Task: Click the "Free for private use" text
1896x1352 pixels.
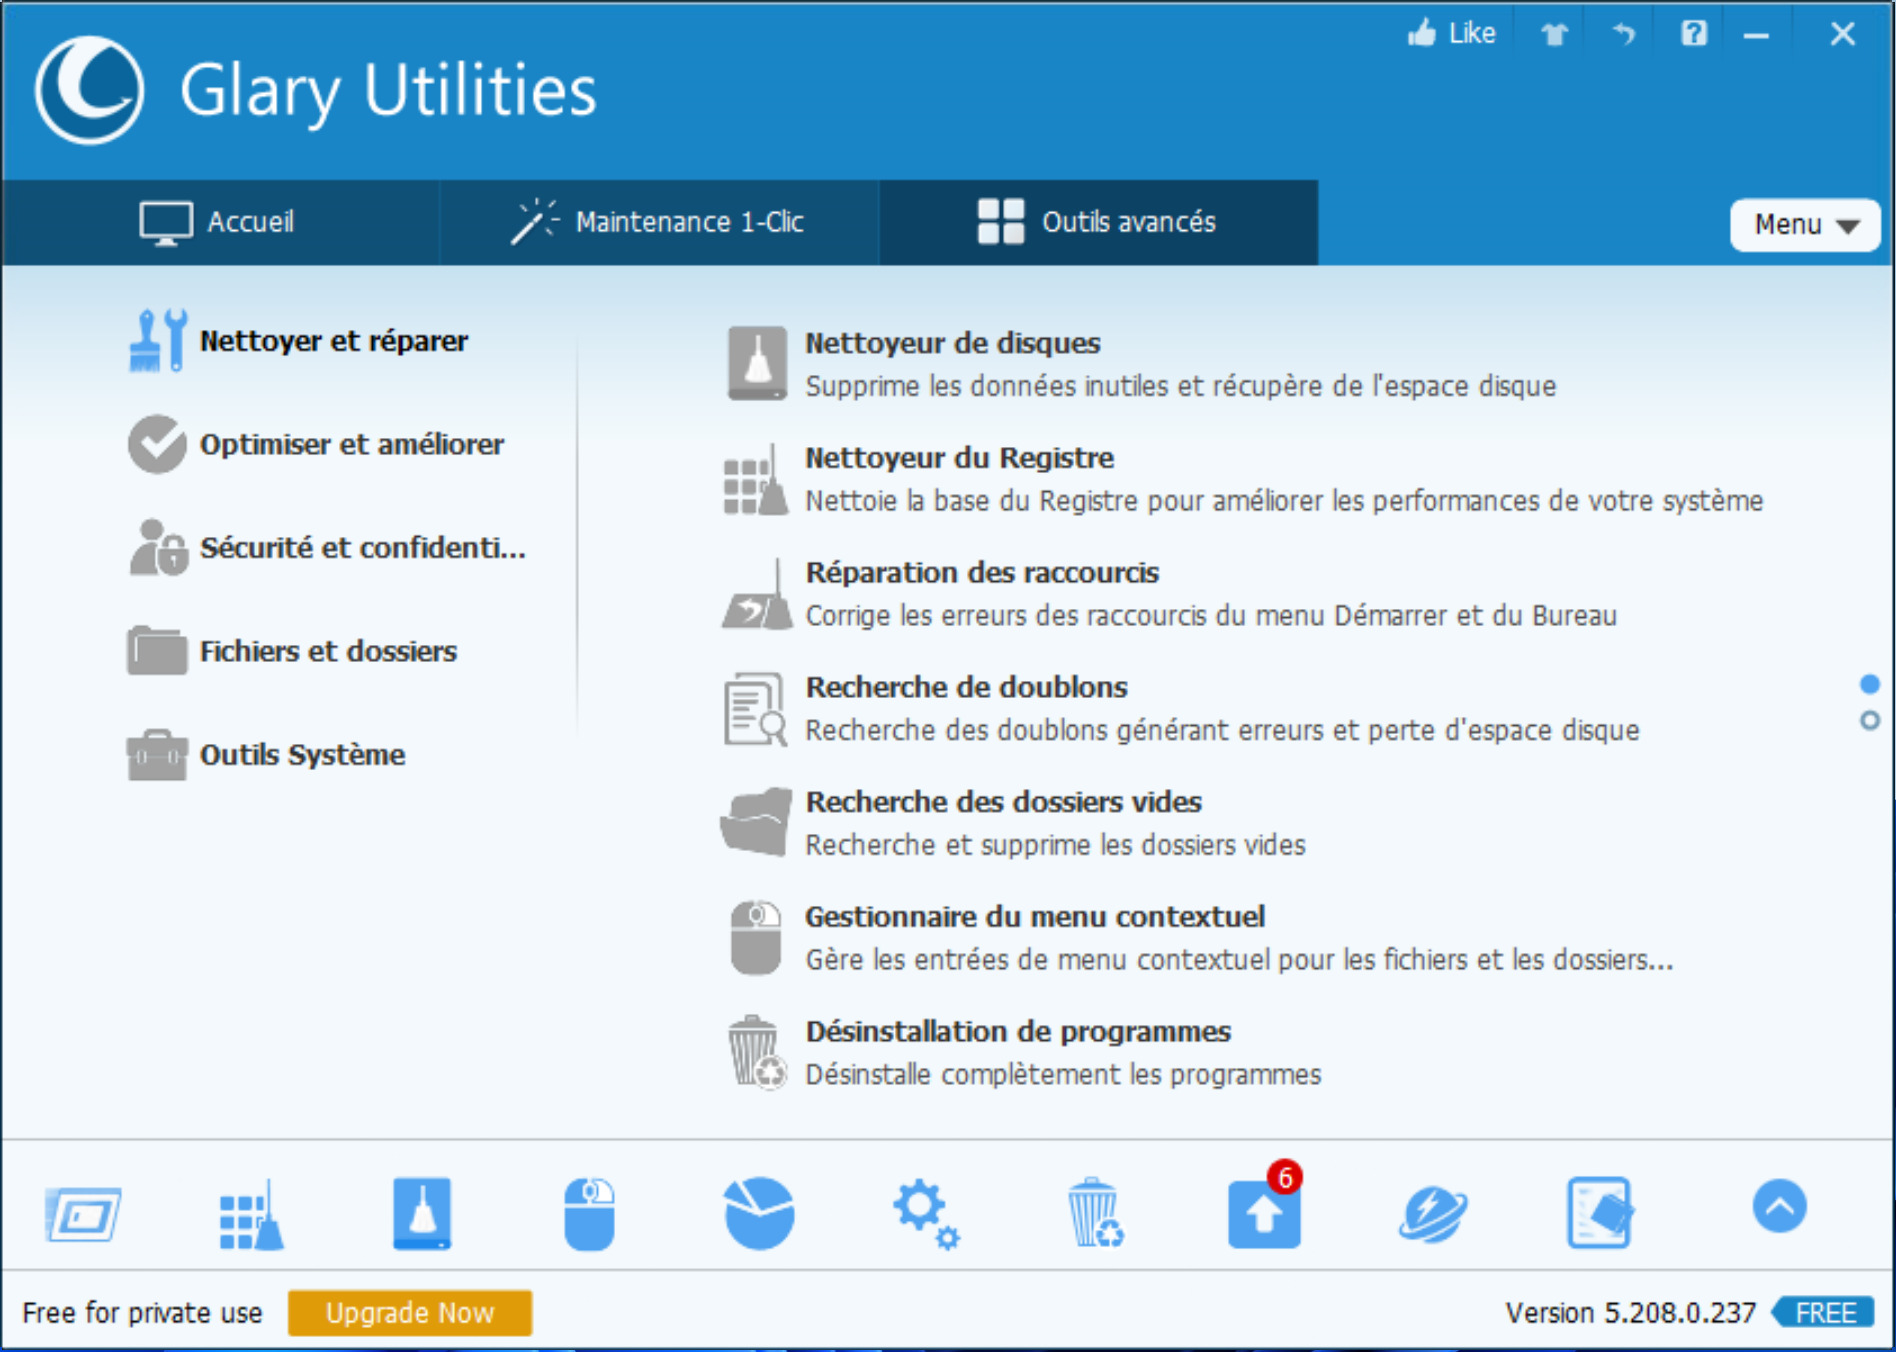Action: coord(142,1313)
